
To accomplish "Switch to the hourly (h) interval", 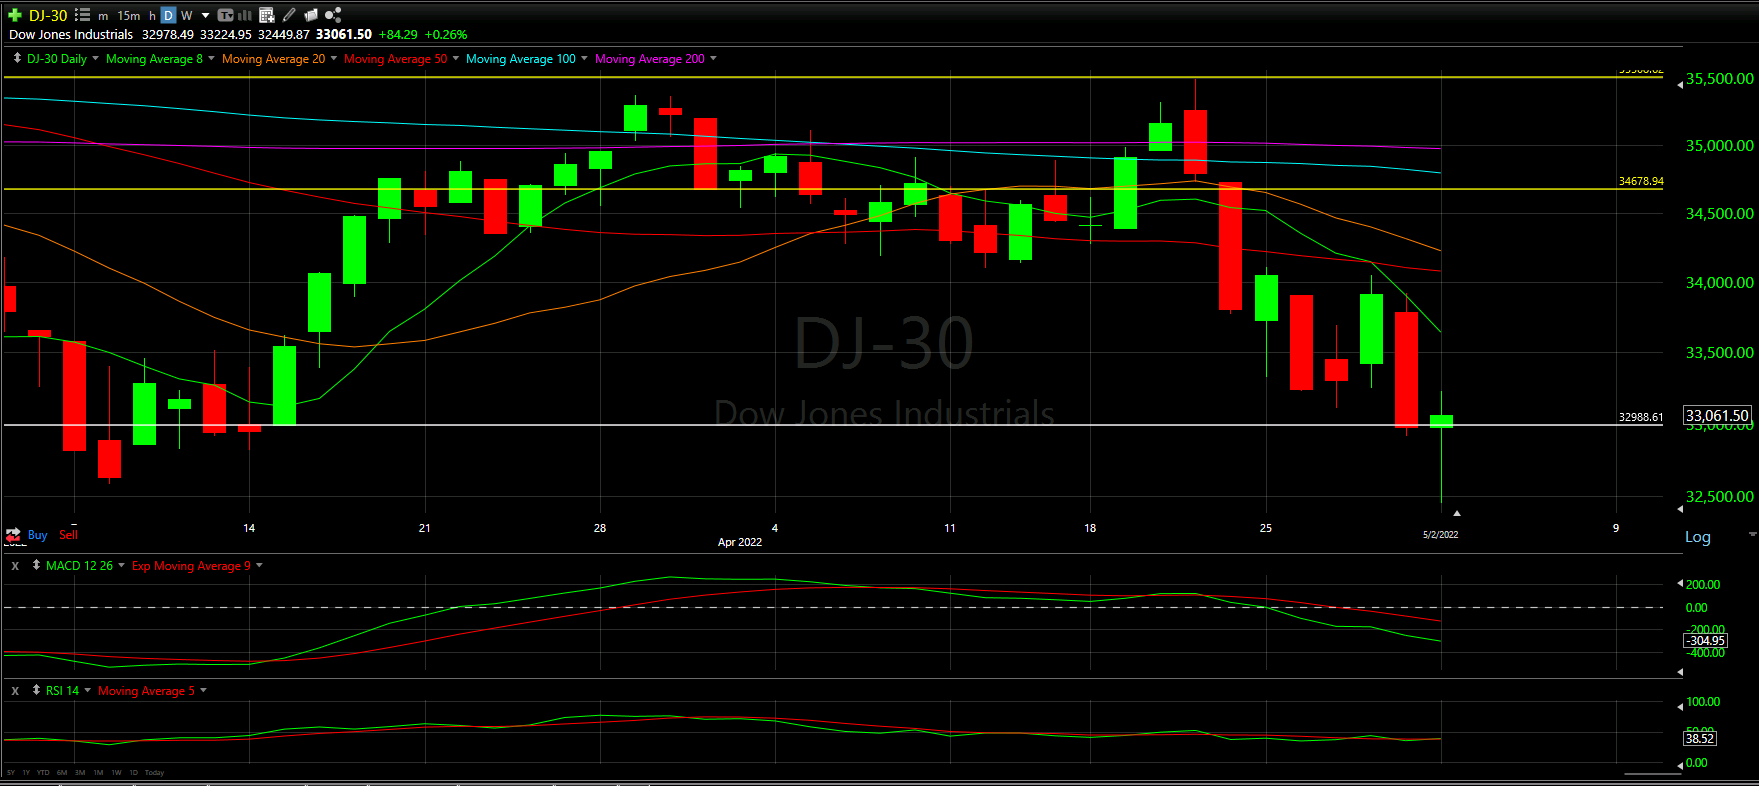I will [x=152, y=16].
